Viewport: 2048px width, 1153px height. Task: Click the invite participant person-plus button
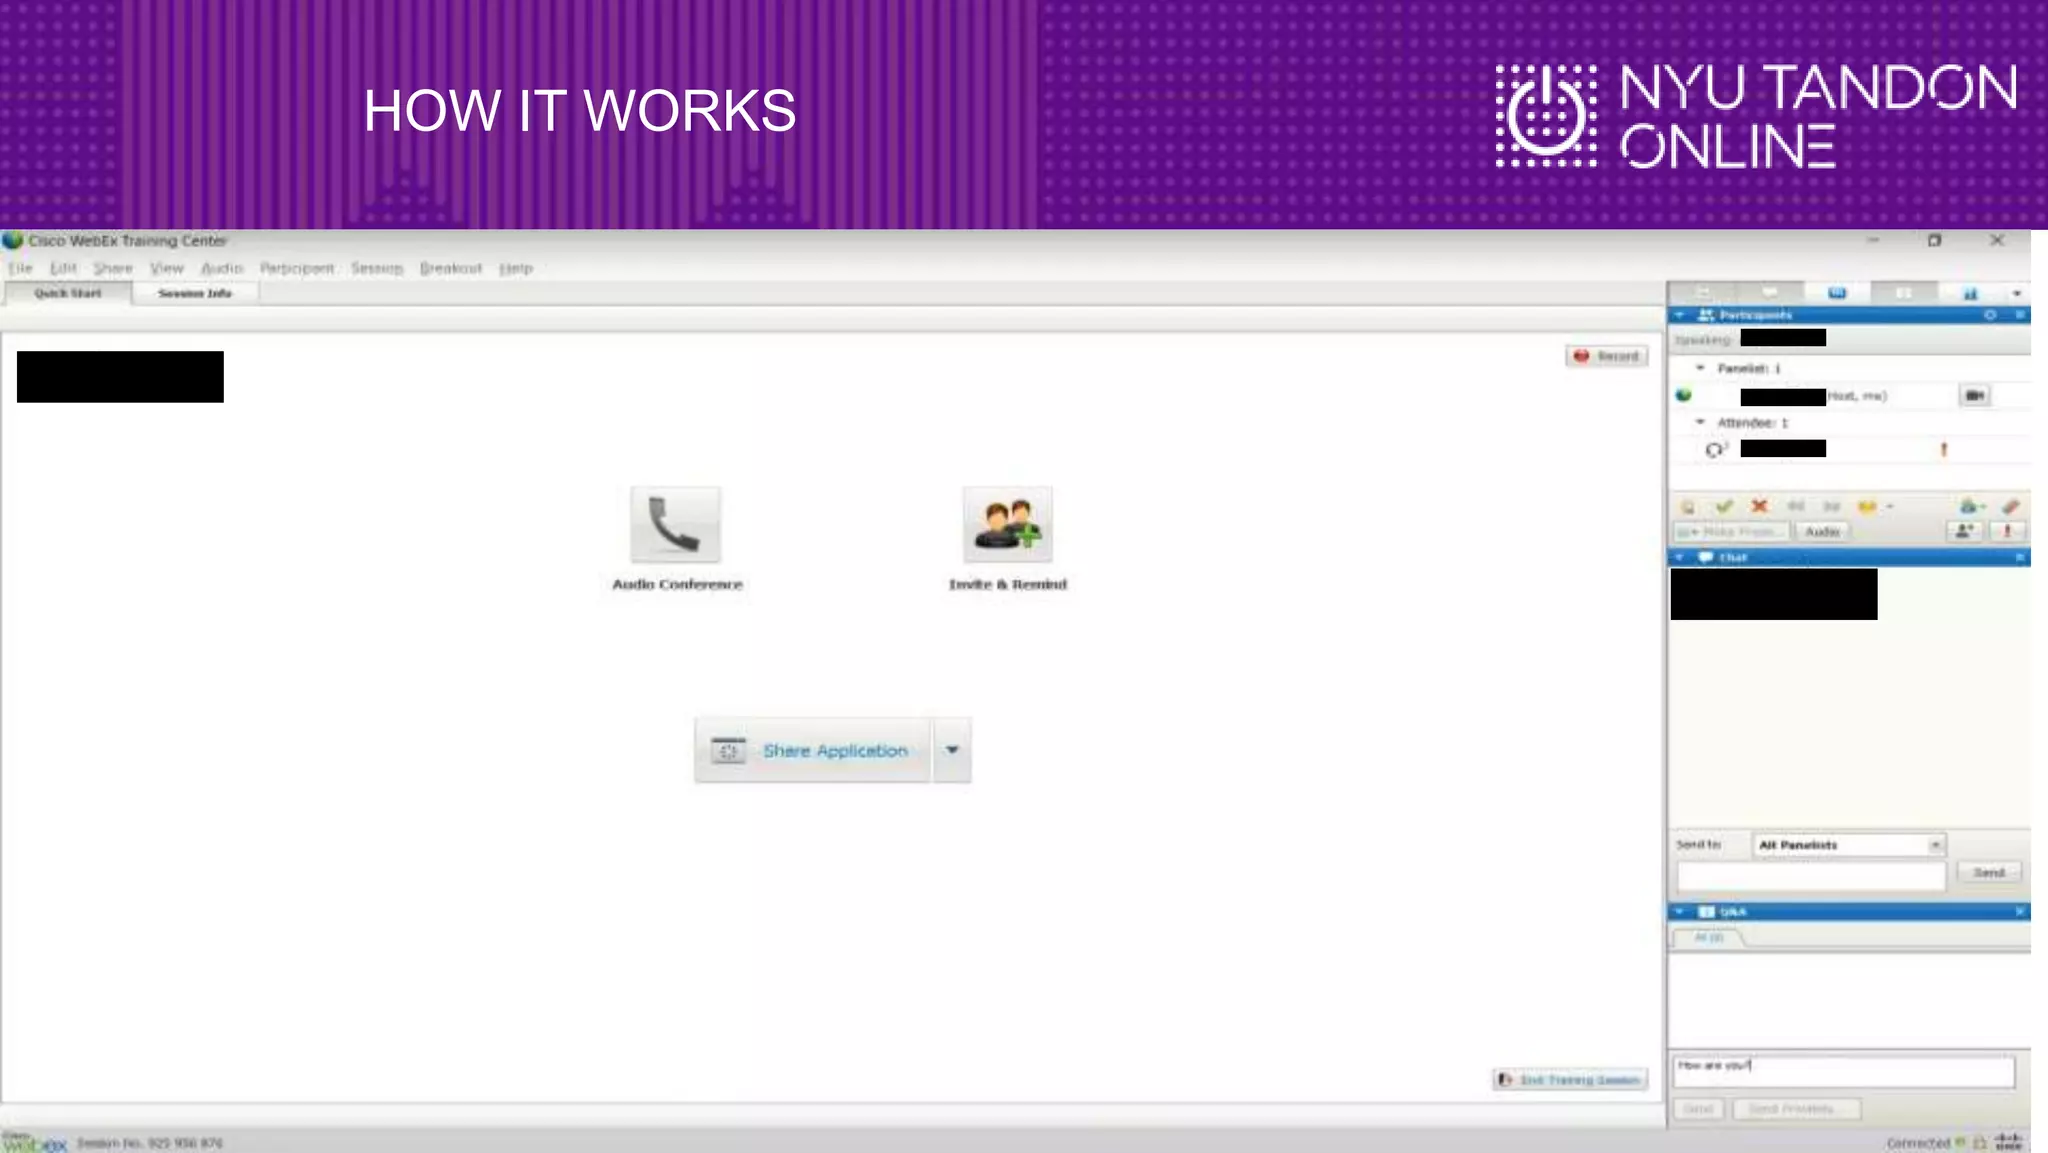(x=1964, y=532)
